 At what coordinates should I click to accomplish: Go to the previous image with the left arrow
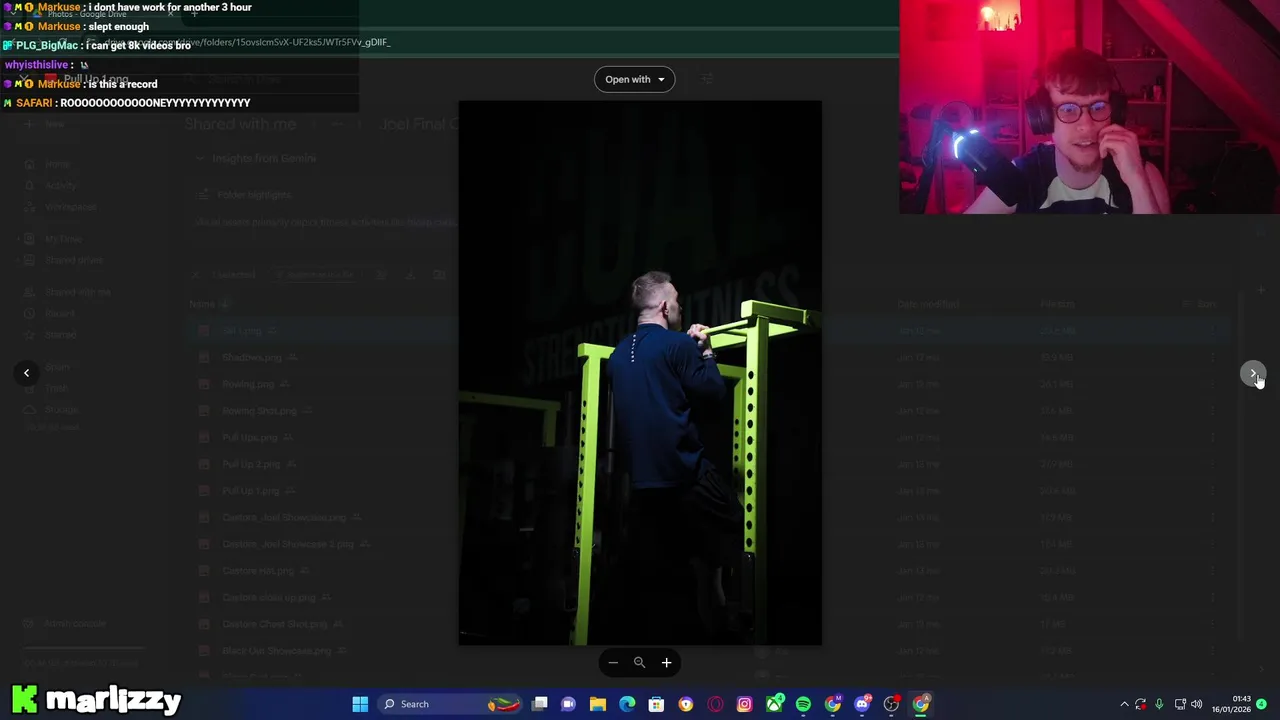click(x=27, y=373)
